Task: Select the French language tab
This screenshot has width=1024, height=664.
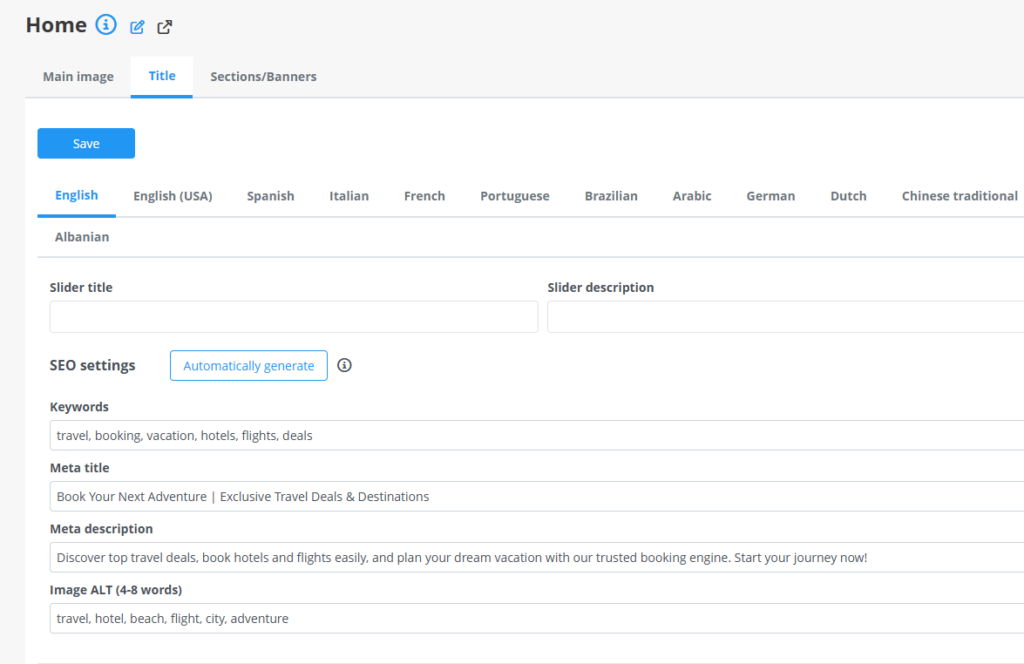Action: point(424,196)
